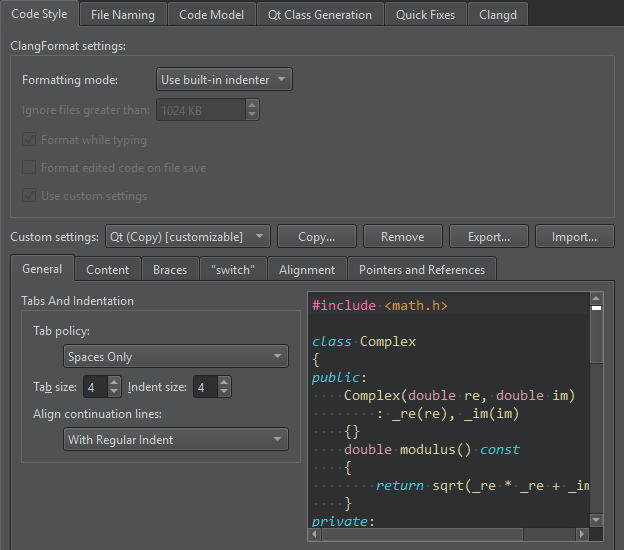Toggle Use custom settings checkbox

(x=29, y=196)
